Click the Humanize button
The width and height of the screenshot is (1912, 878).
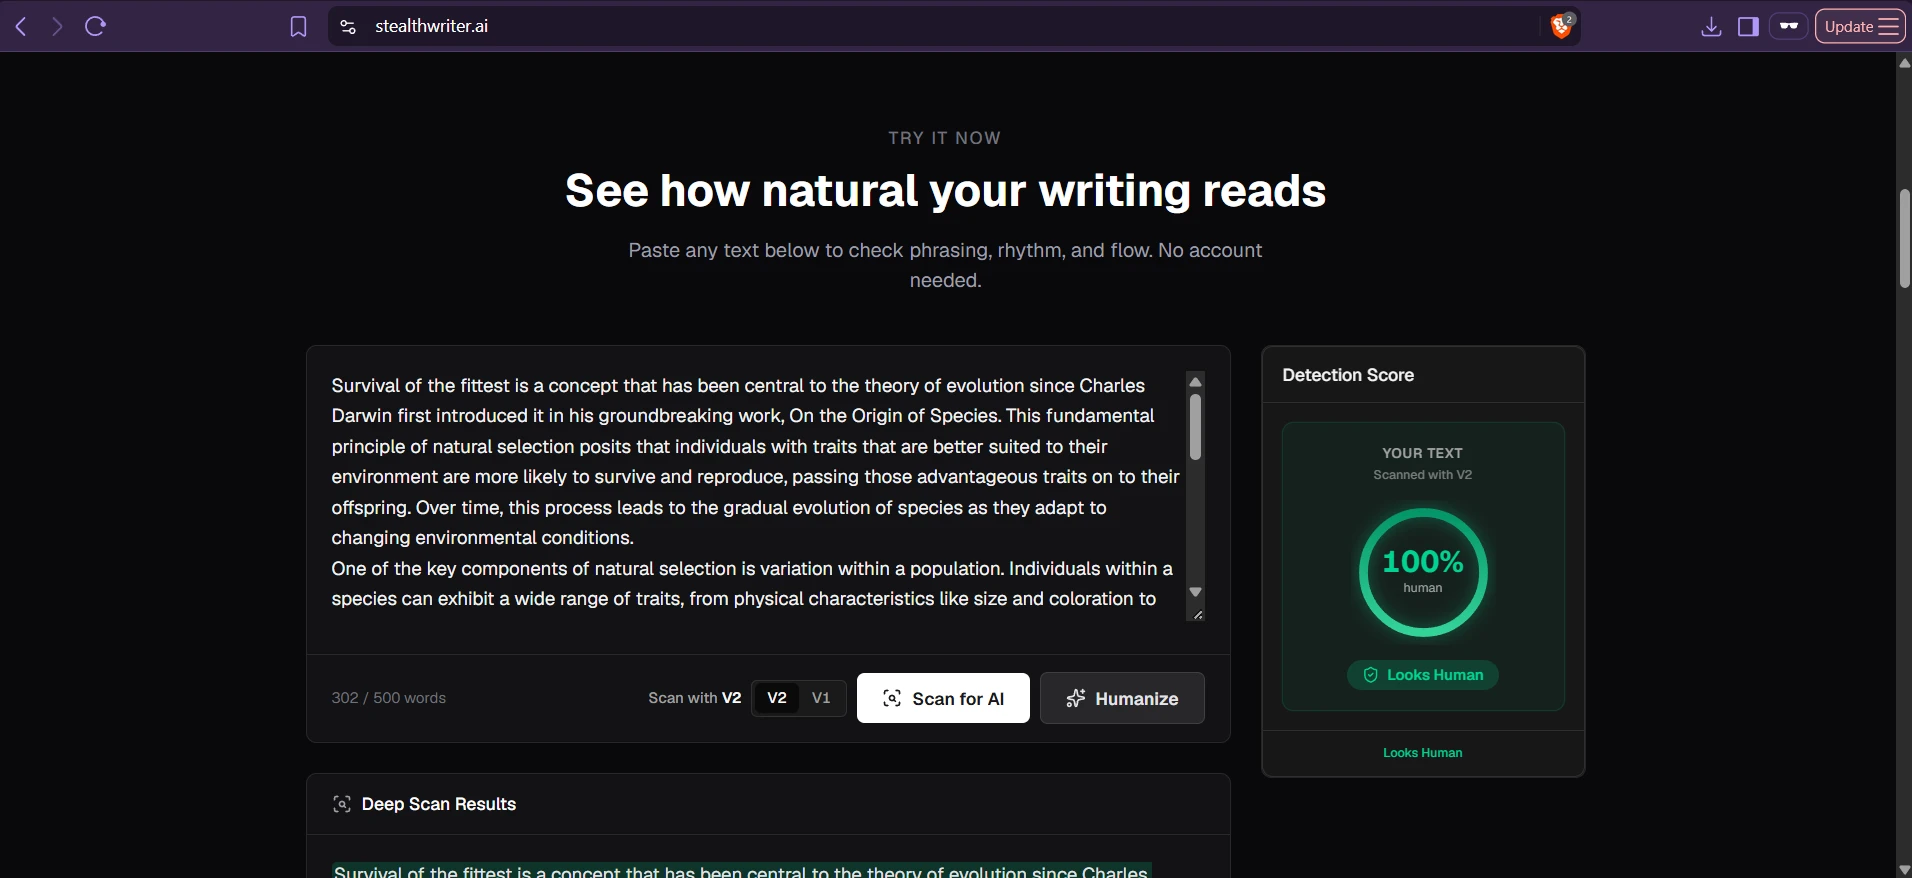tap(1122, 698)
